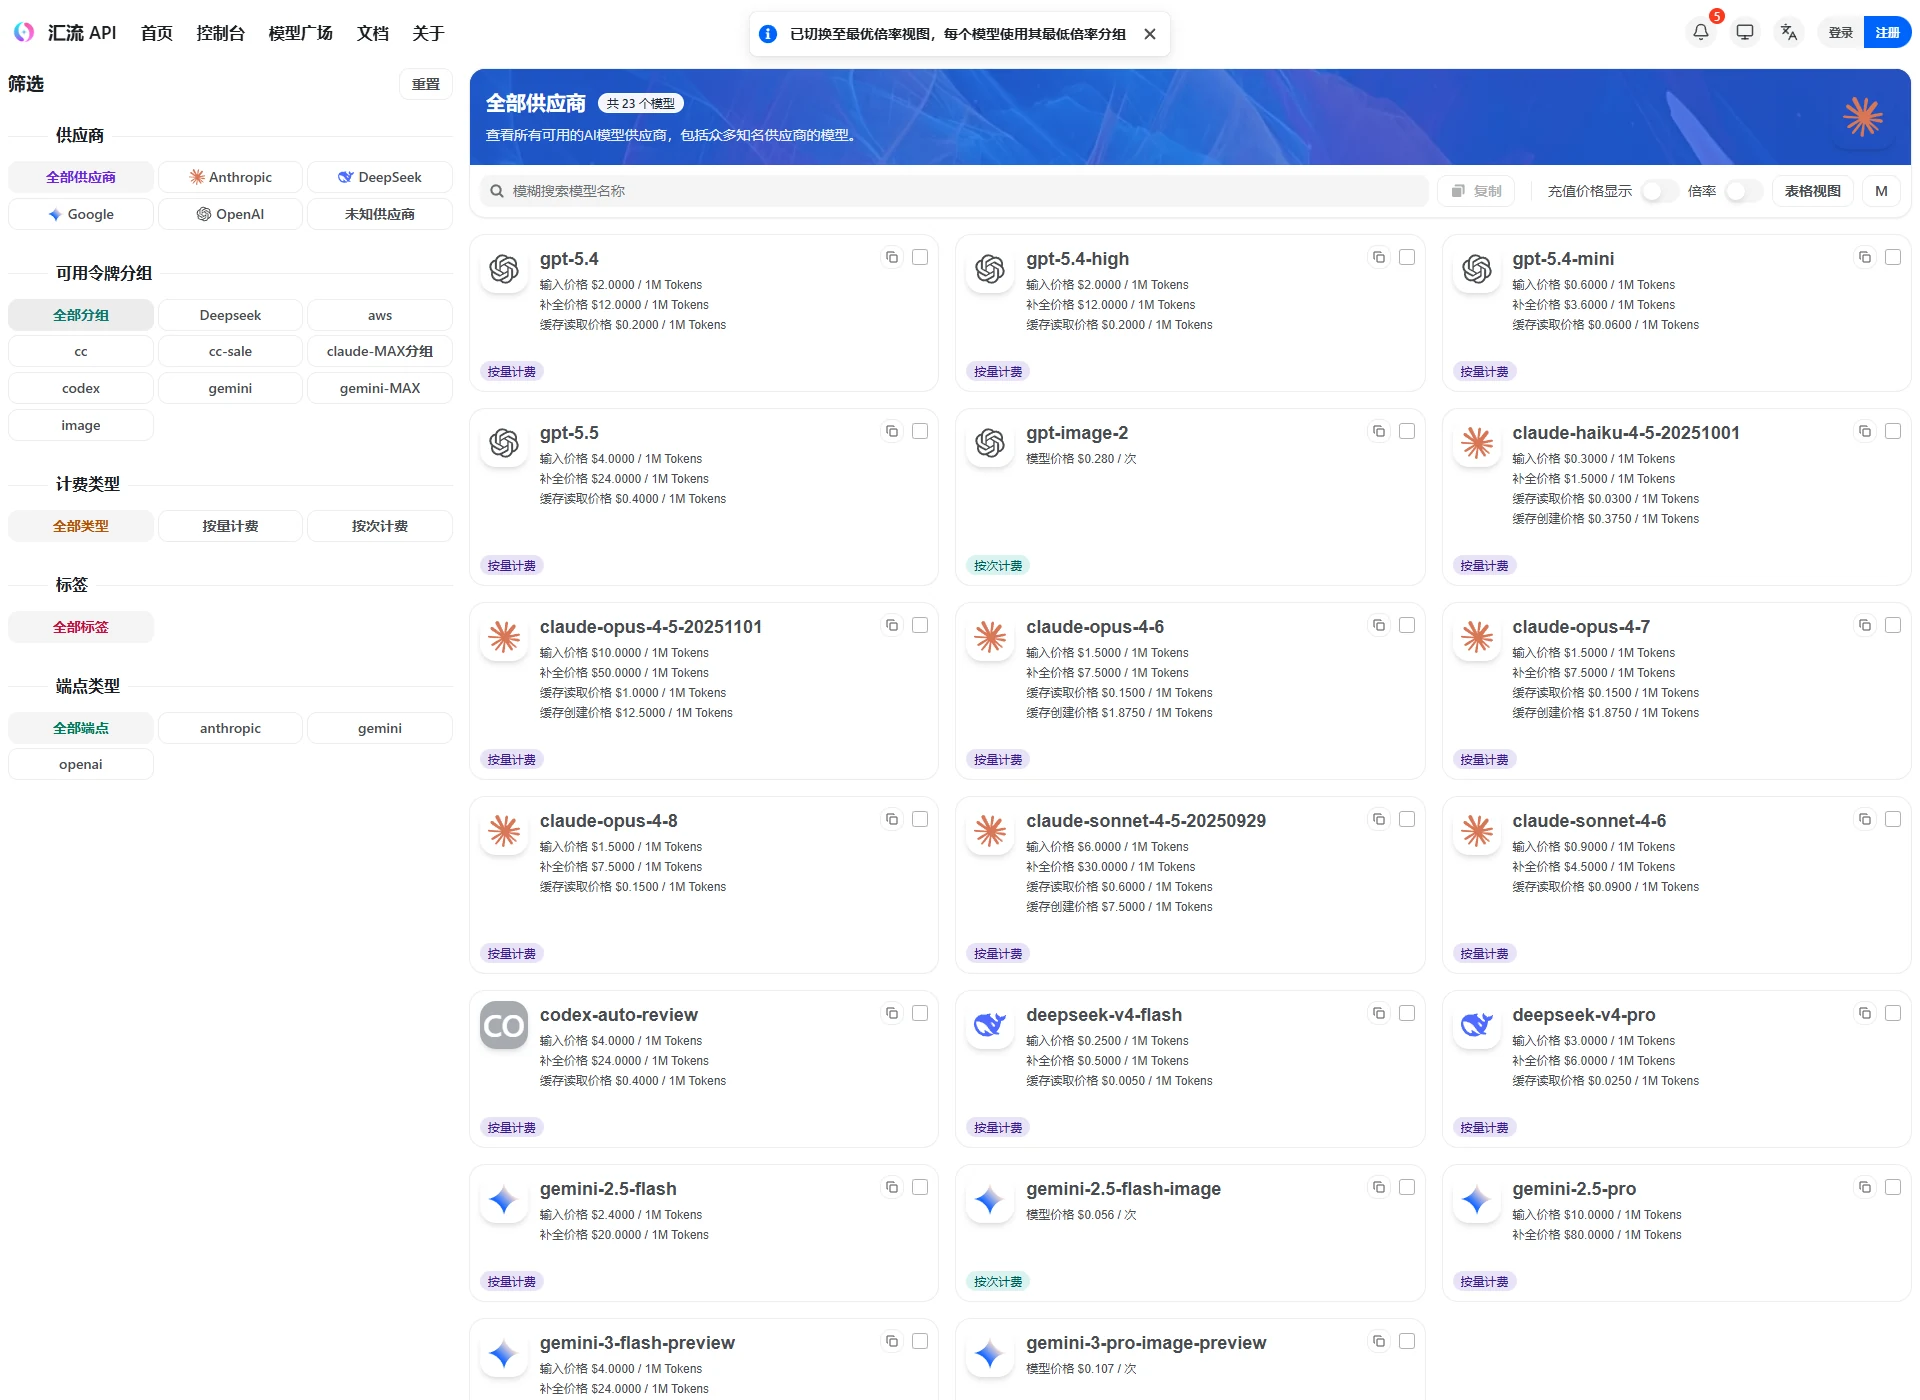This screenshot has width=1920, height=1400.
Task: Copy the claude-opus-4-7 name icon
Action: [1865, 626]
